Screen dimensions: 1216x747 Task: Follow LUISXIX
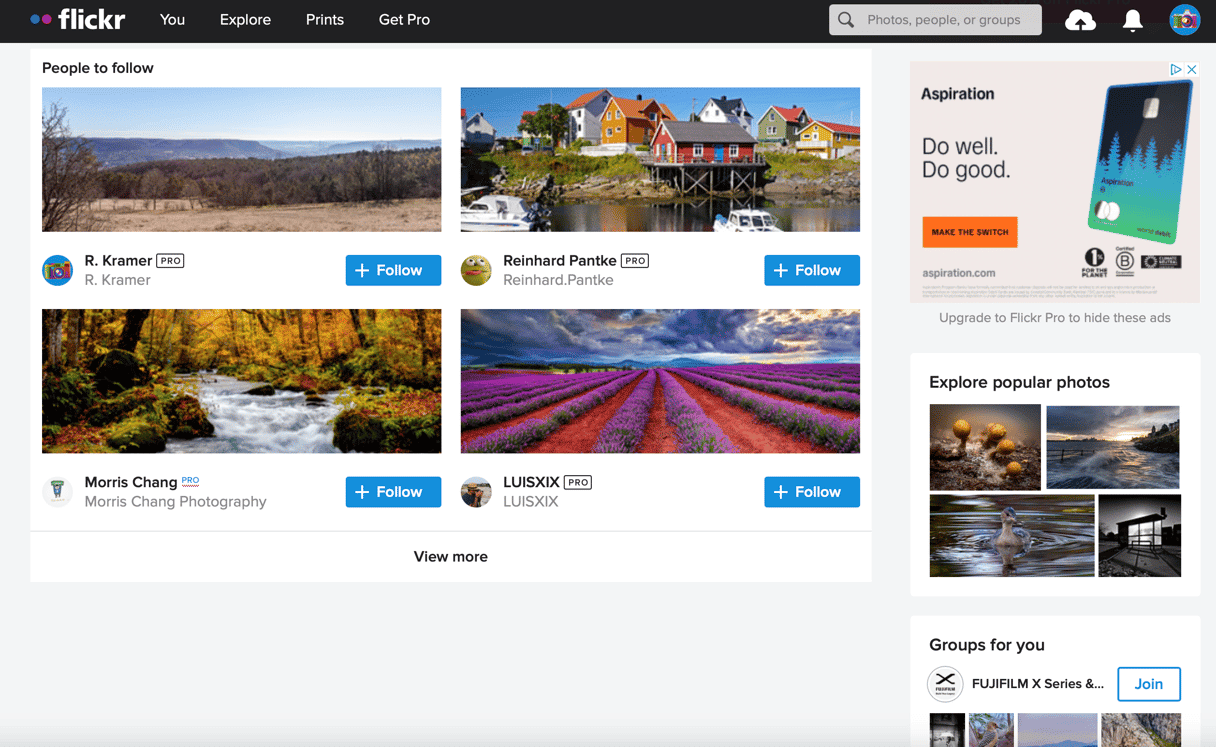click(811, 492)
